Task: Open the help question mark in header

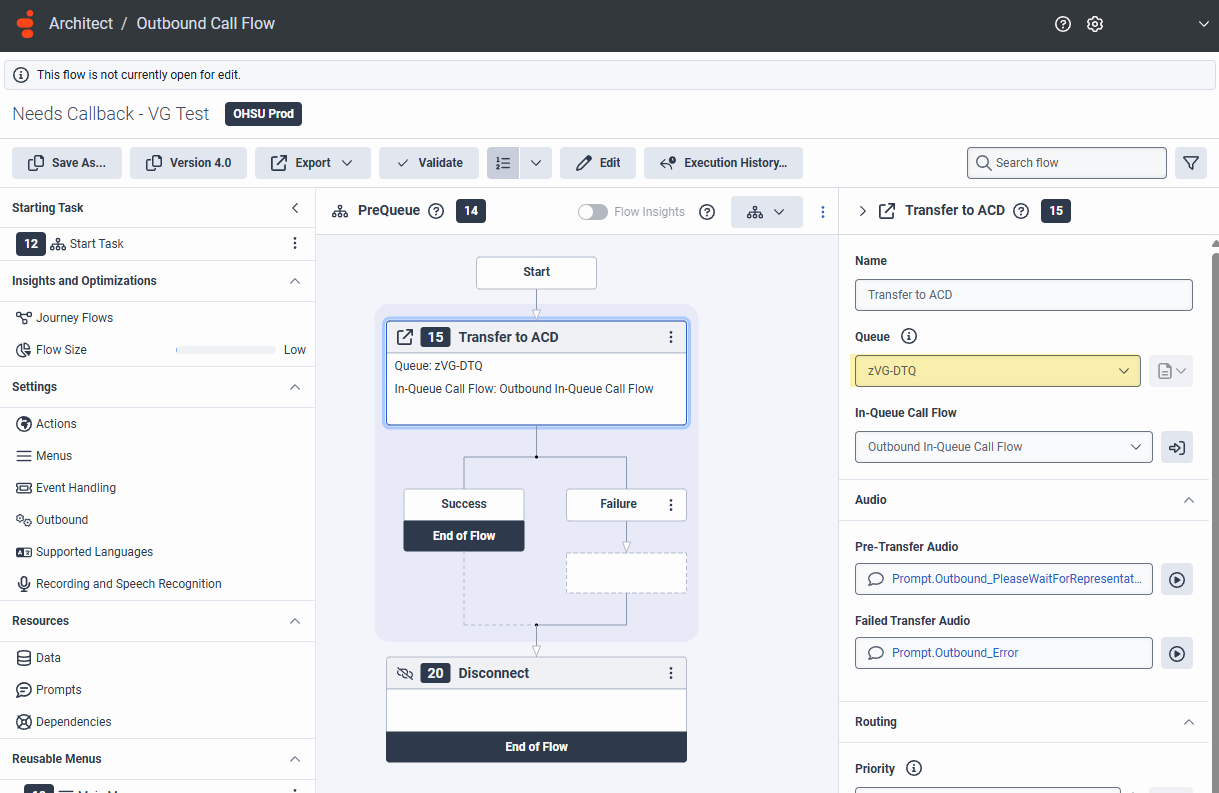Action: [x=1063, y=24]
